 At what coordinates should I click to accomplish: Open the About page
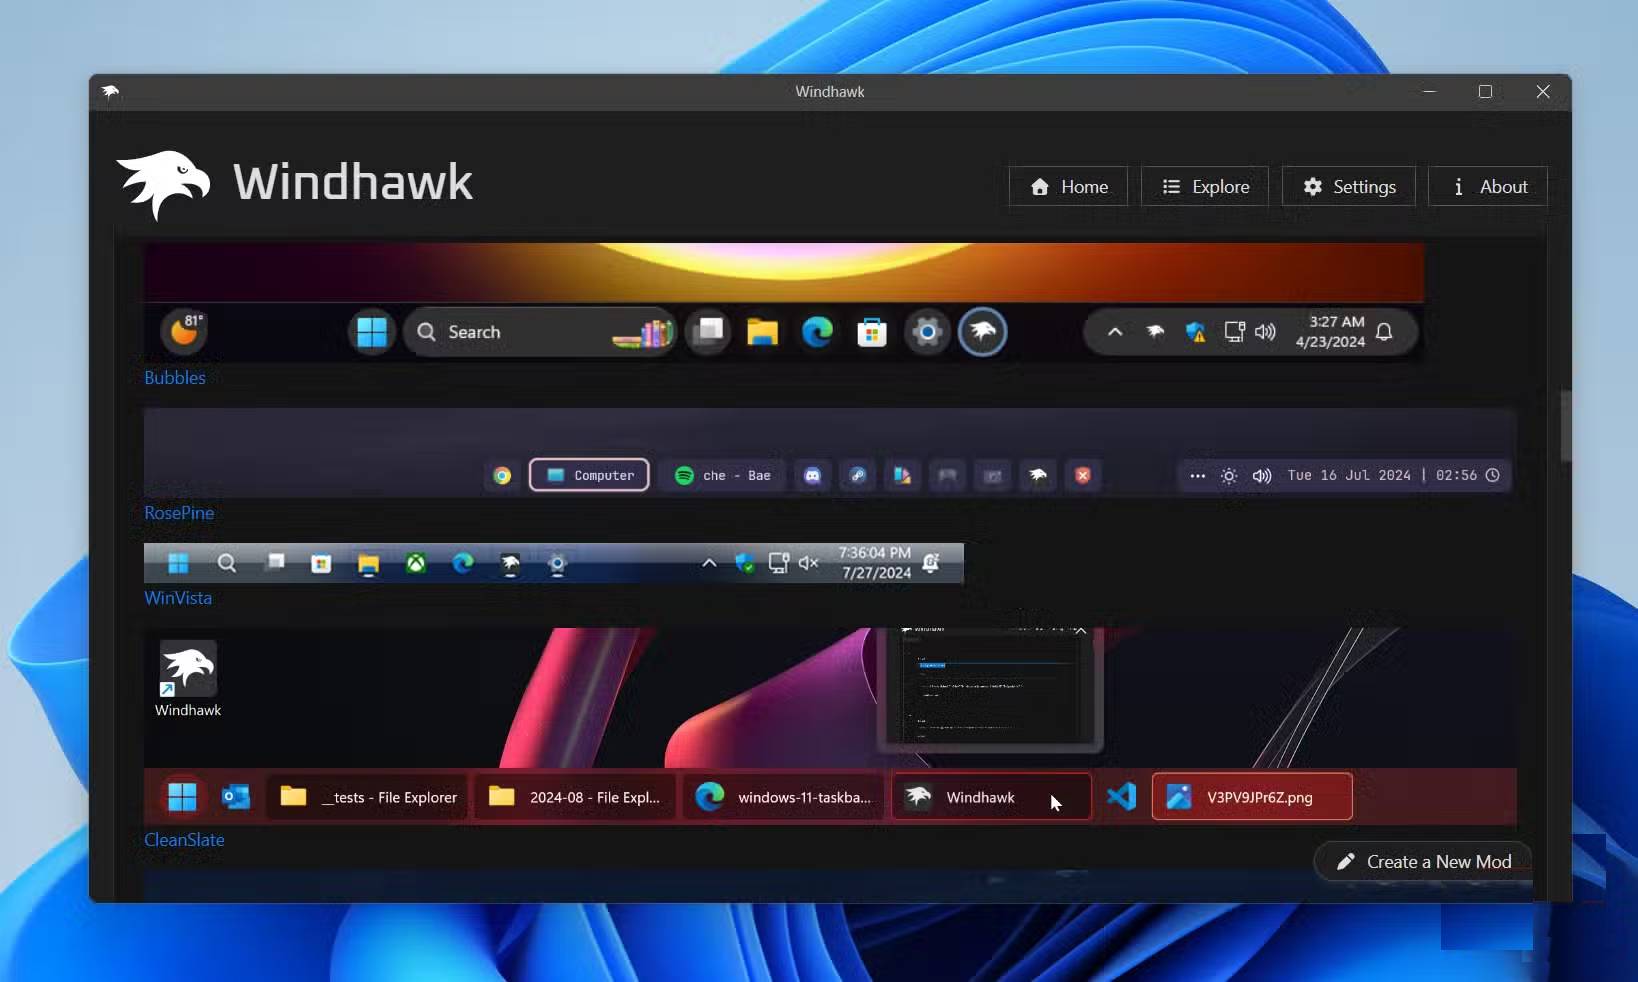[x=1488, y=187]
